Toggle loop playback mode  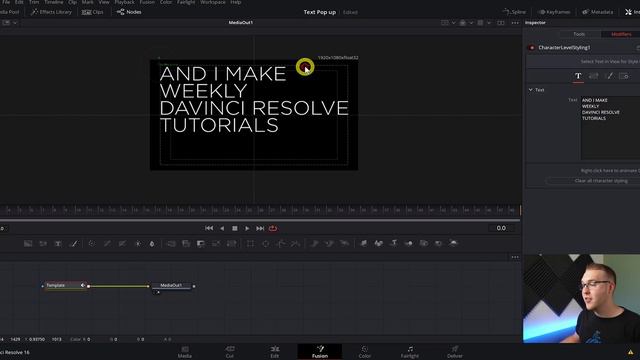(x=273, y=228)
